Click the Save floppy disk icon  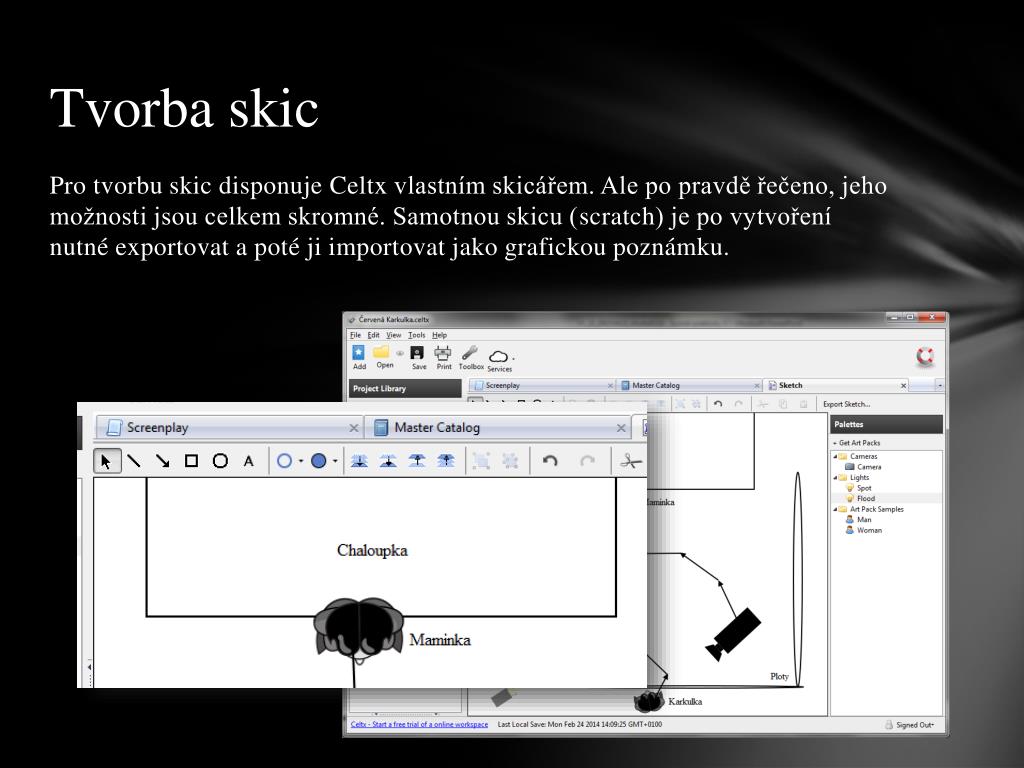click(418, 357)
